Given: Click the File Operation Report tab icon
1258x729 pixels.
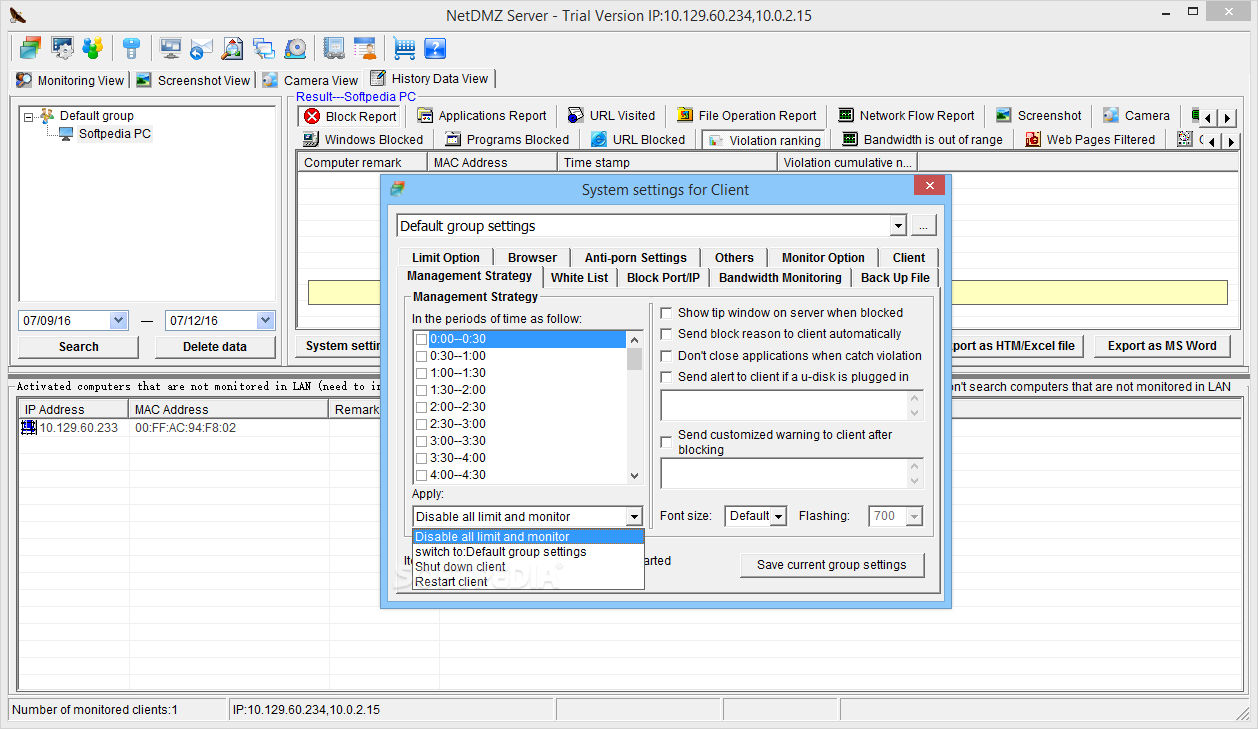Looking at the screenshot, I should tap(685, 116).
